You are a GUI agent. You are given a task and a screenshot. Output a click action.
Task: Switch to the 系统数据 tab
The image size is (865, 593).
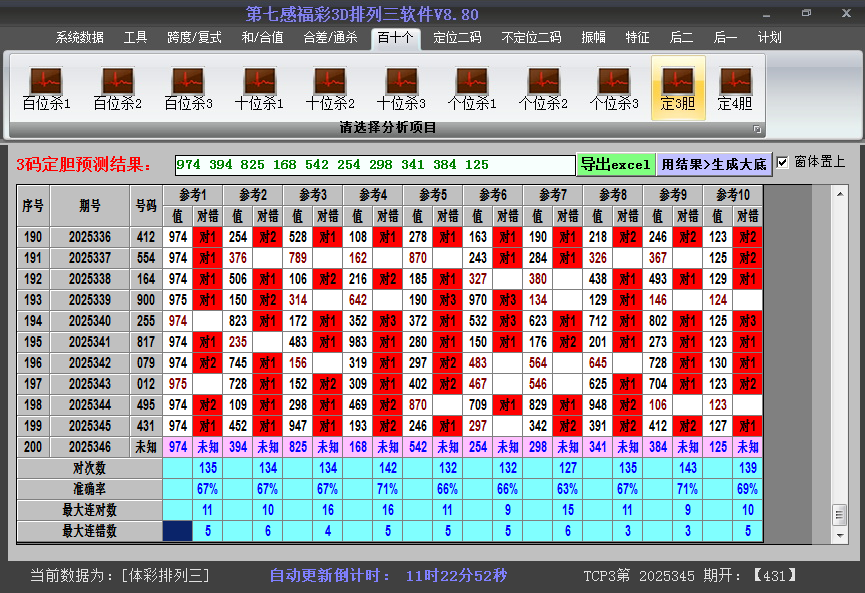click(80, 38)
